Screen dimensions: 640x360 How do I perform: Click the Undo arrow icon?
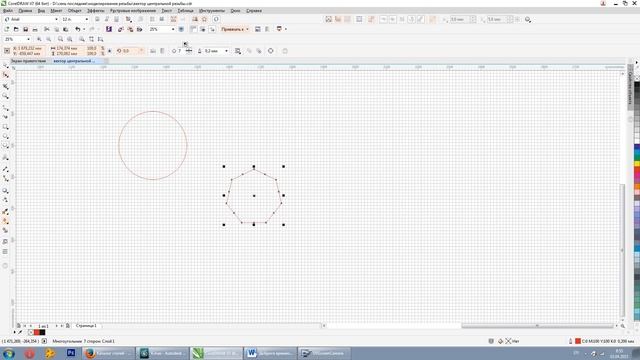click(x=77, y=29)
